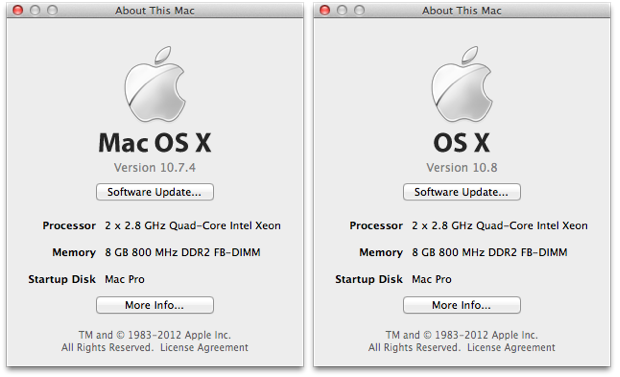Click the large OS X heading in the 10.8 window
The width and height of the screenshot is (620, 377).
click(x=461, y=143)
